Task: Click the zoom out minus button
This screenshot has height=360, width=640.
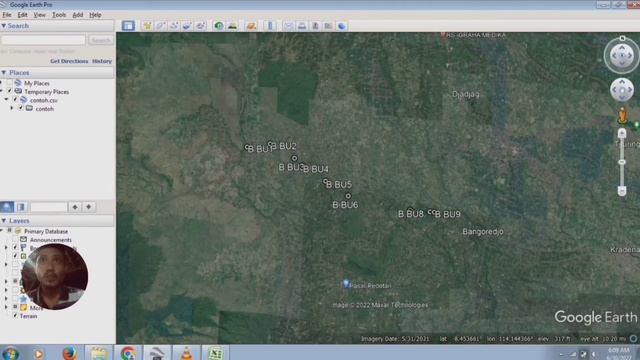Action: 622,191
